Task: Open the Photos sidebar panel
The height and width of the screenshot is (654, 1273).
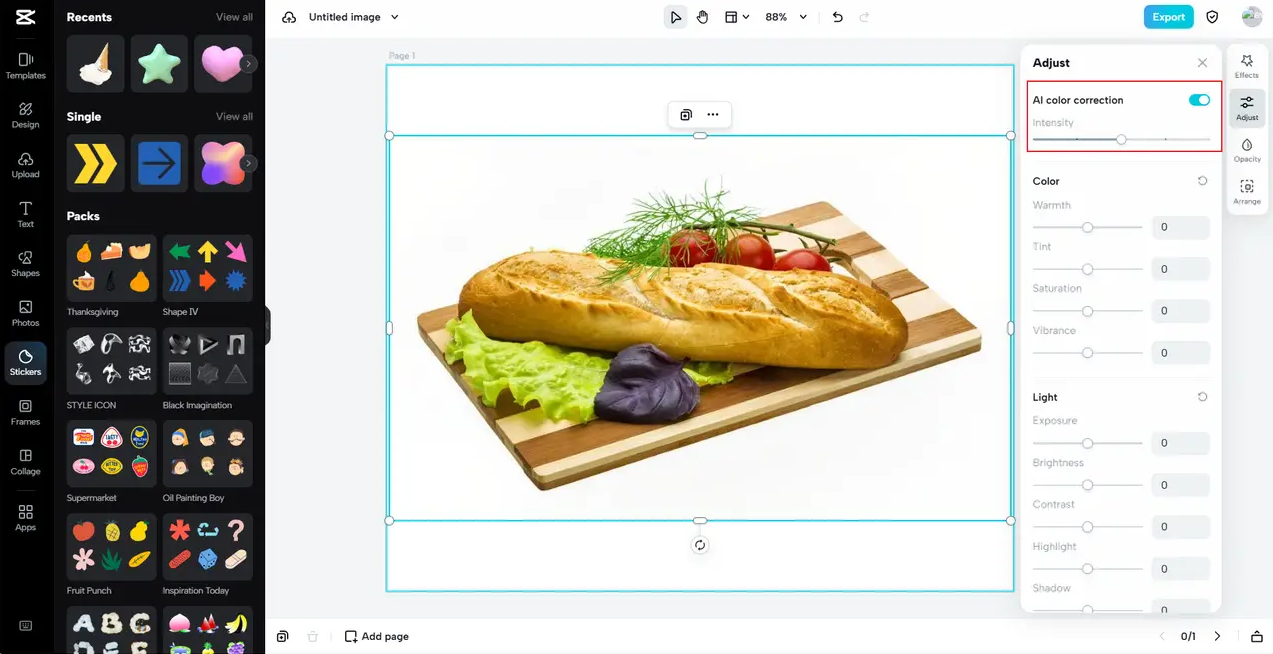Action: [26, 313]
